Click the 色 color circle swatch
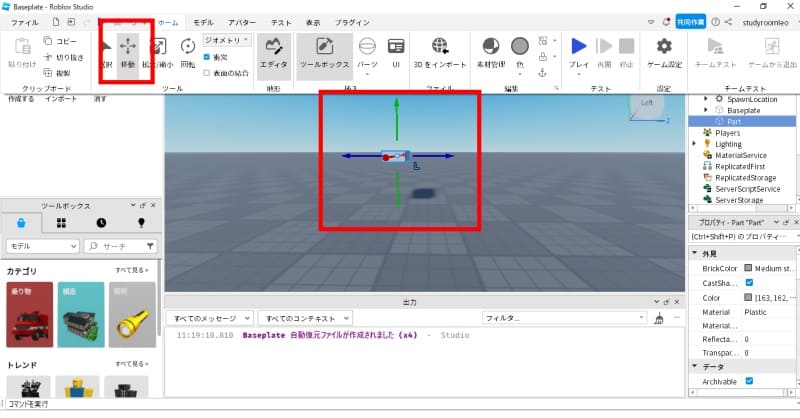This screenshot has height=418, width=800. 520,46
